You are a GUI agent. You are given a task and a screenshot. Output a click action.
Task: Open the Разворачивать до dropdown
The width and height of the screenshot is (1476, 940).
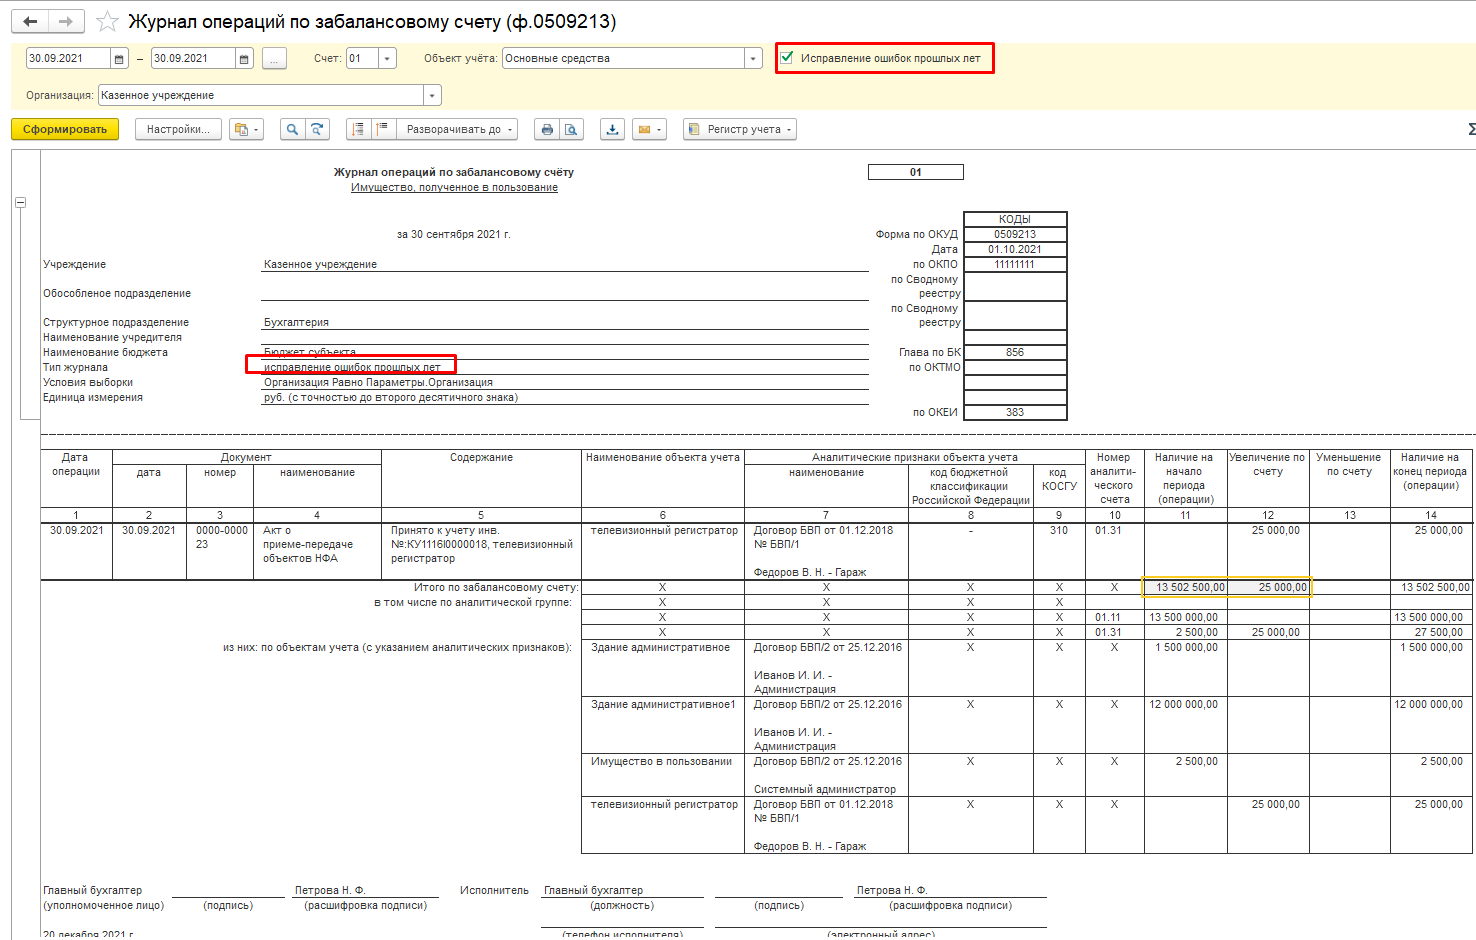pyautogui.click(x=460, y=129)
